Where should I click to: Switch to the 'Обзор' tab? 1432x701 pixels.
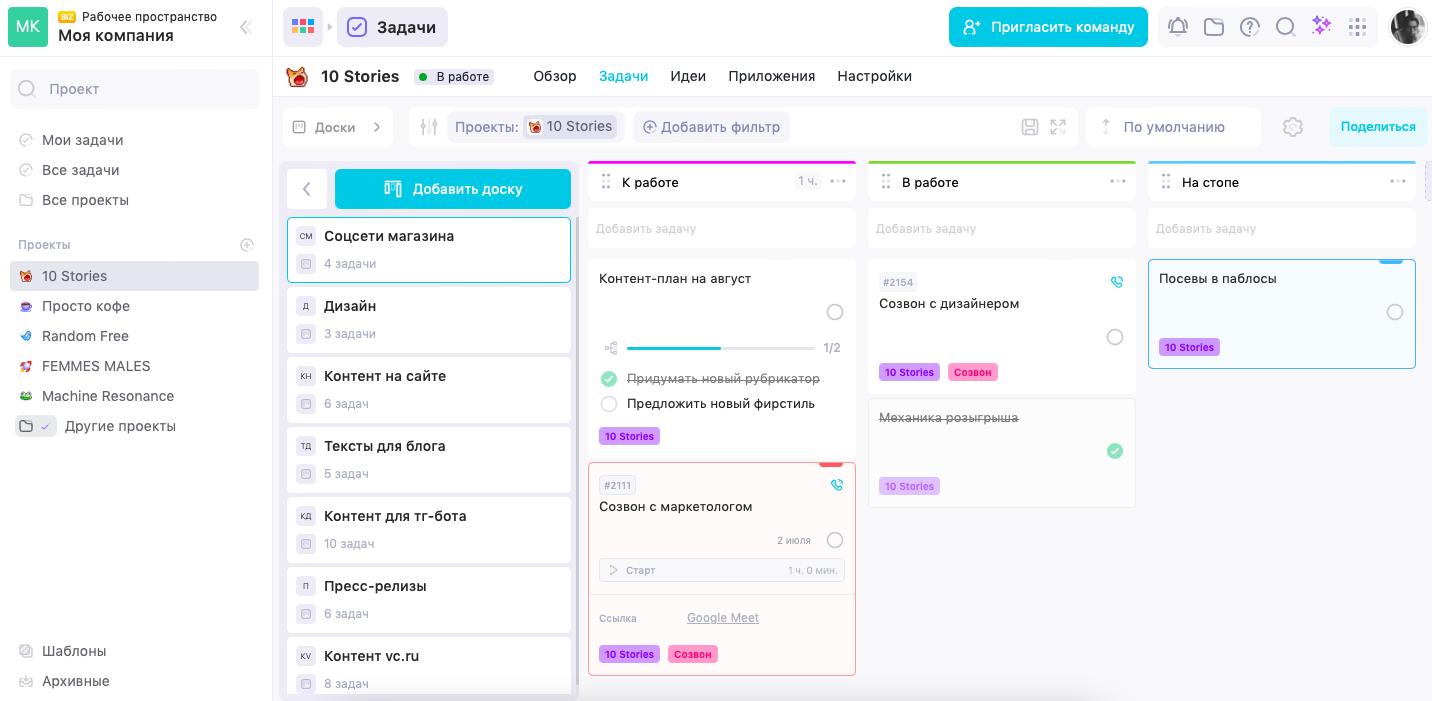(554, 76)
